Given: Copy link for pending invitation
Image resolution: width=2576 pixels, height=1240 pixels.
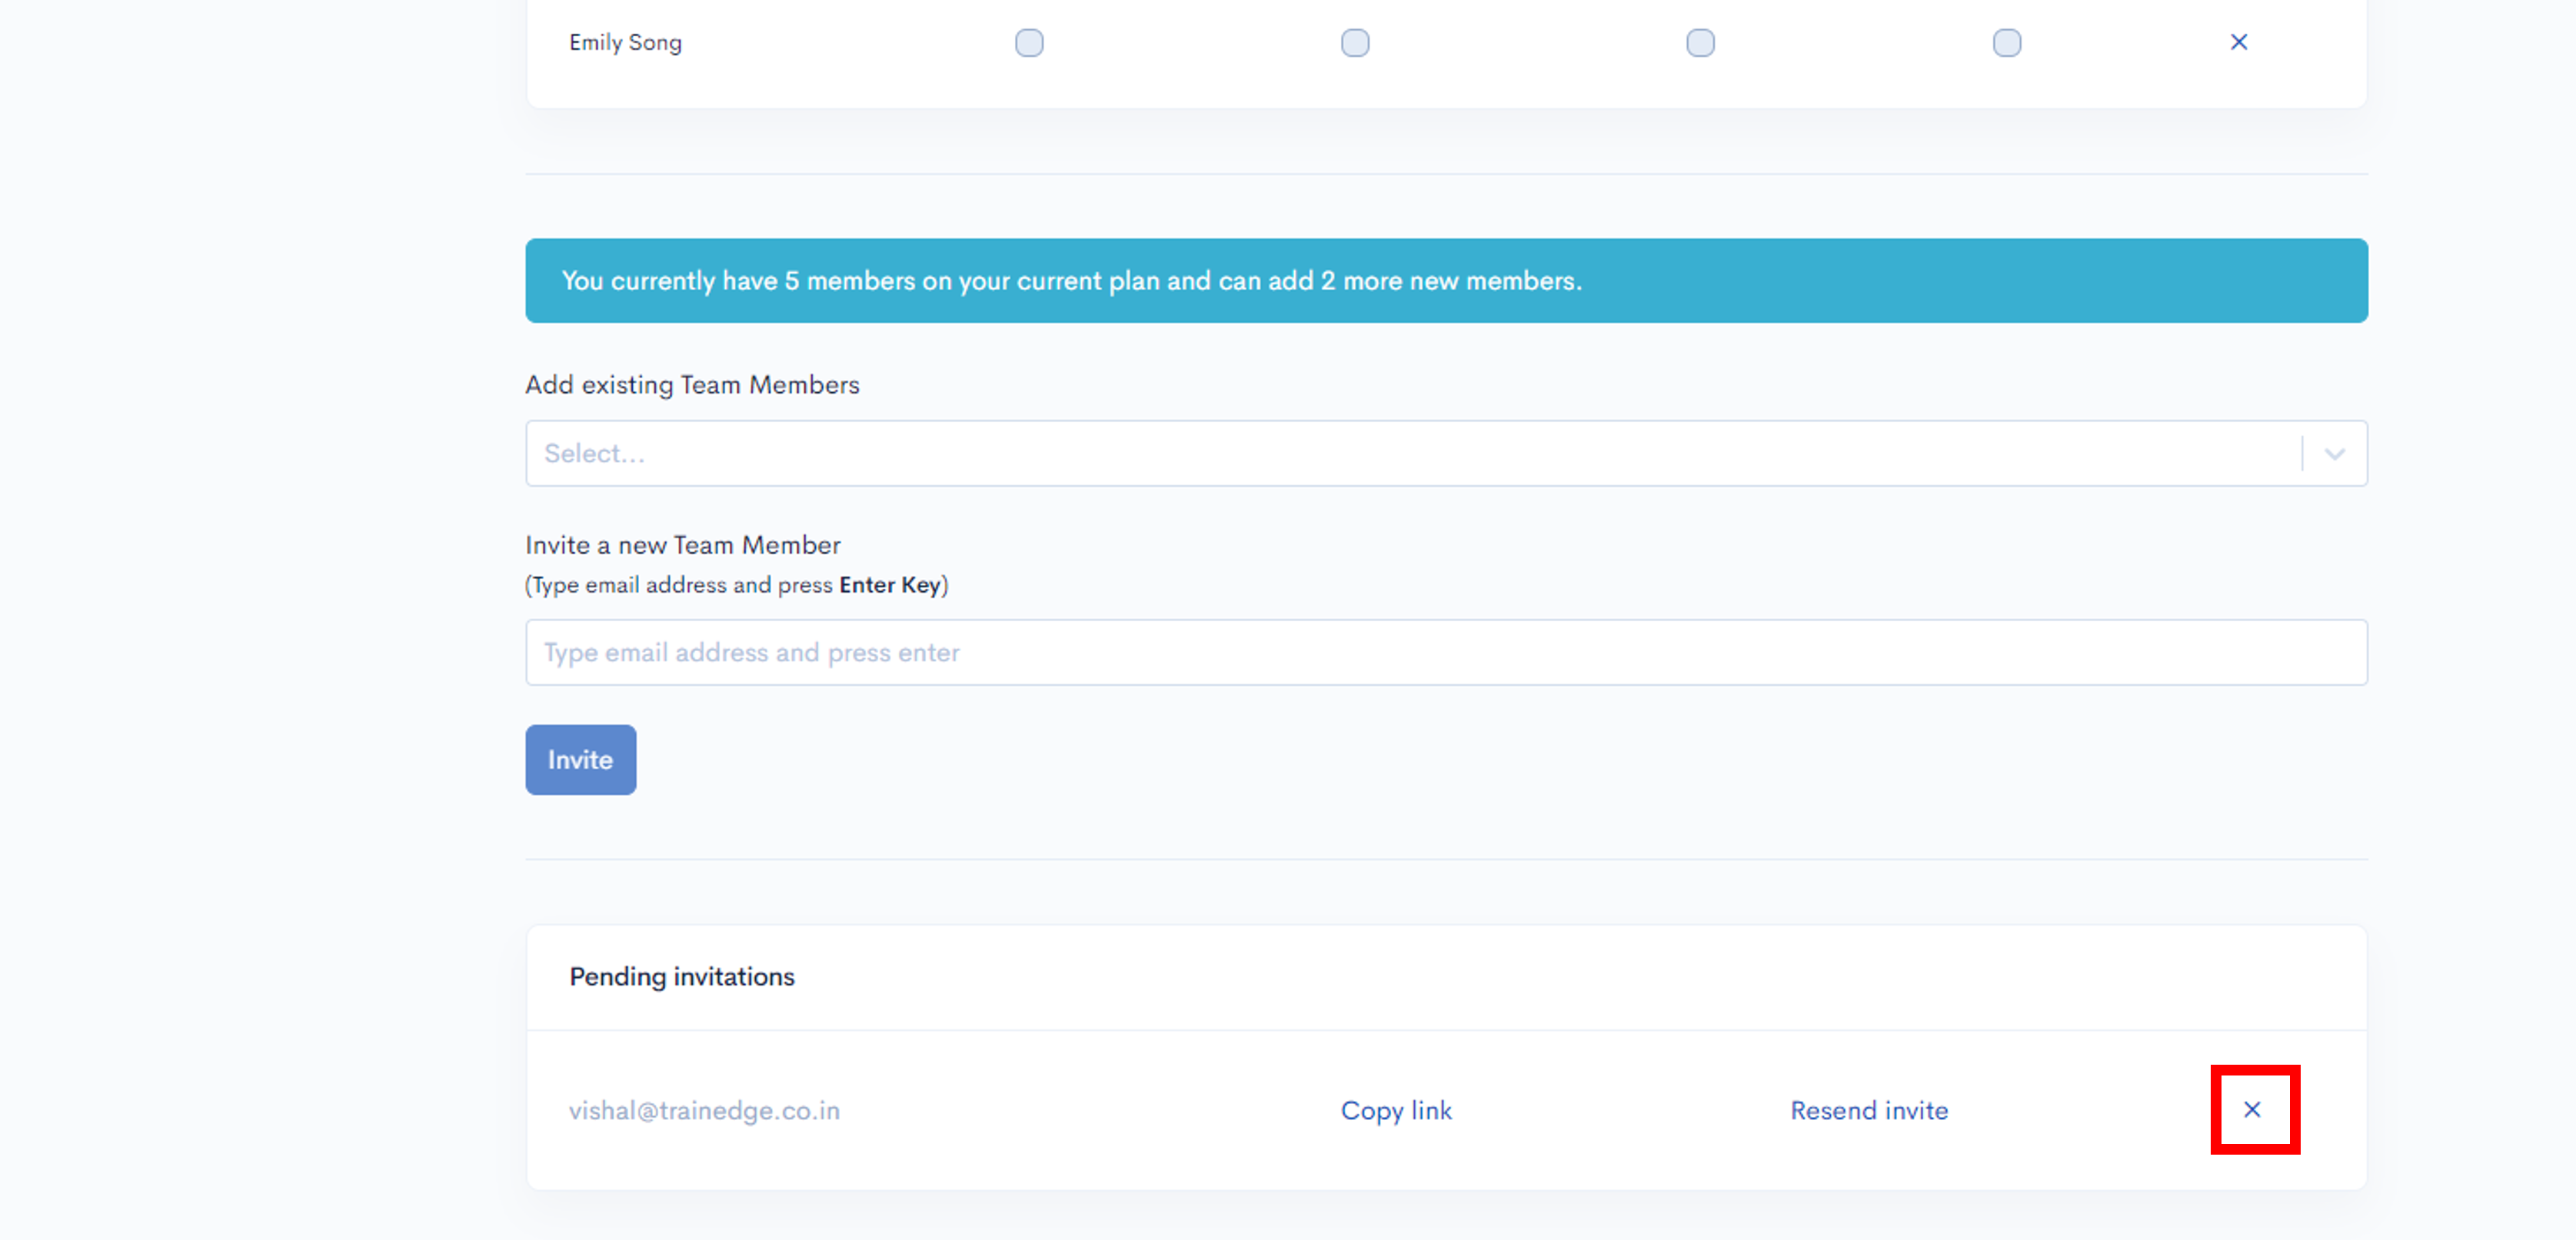Looking at the screenshot, I should (1396, 1110).
